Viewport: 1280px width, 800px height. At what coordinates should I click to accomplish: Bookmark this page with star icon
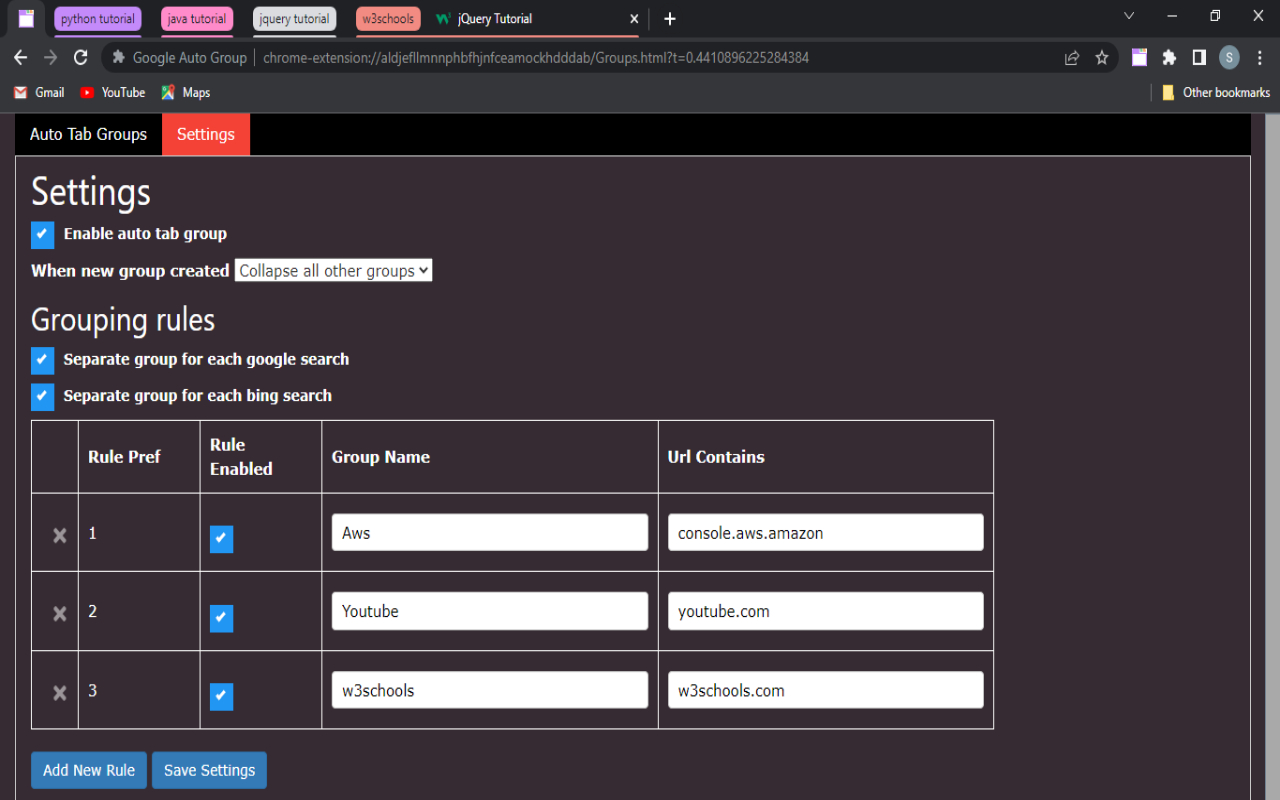1102,58
